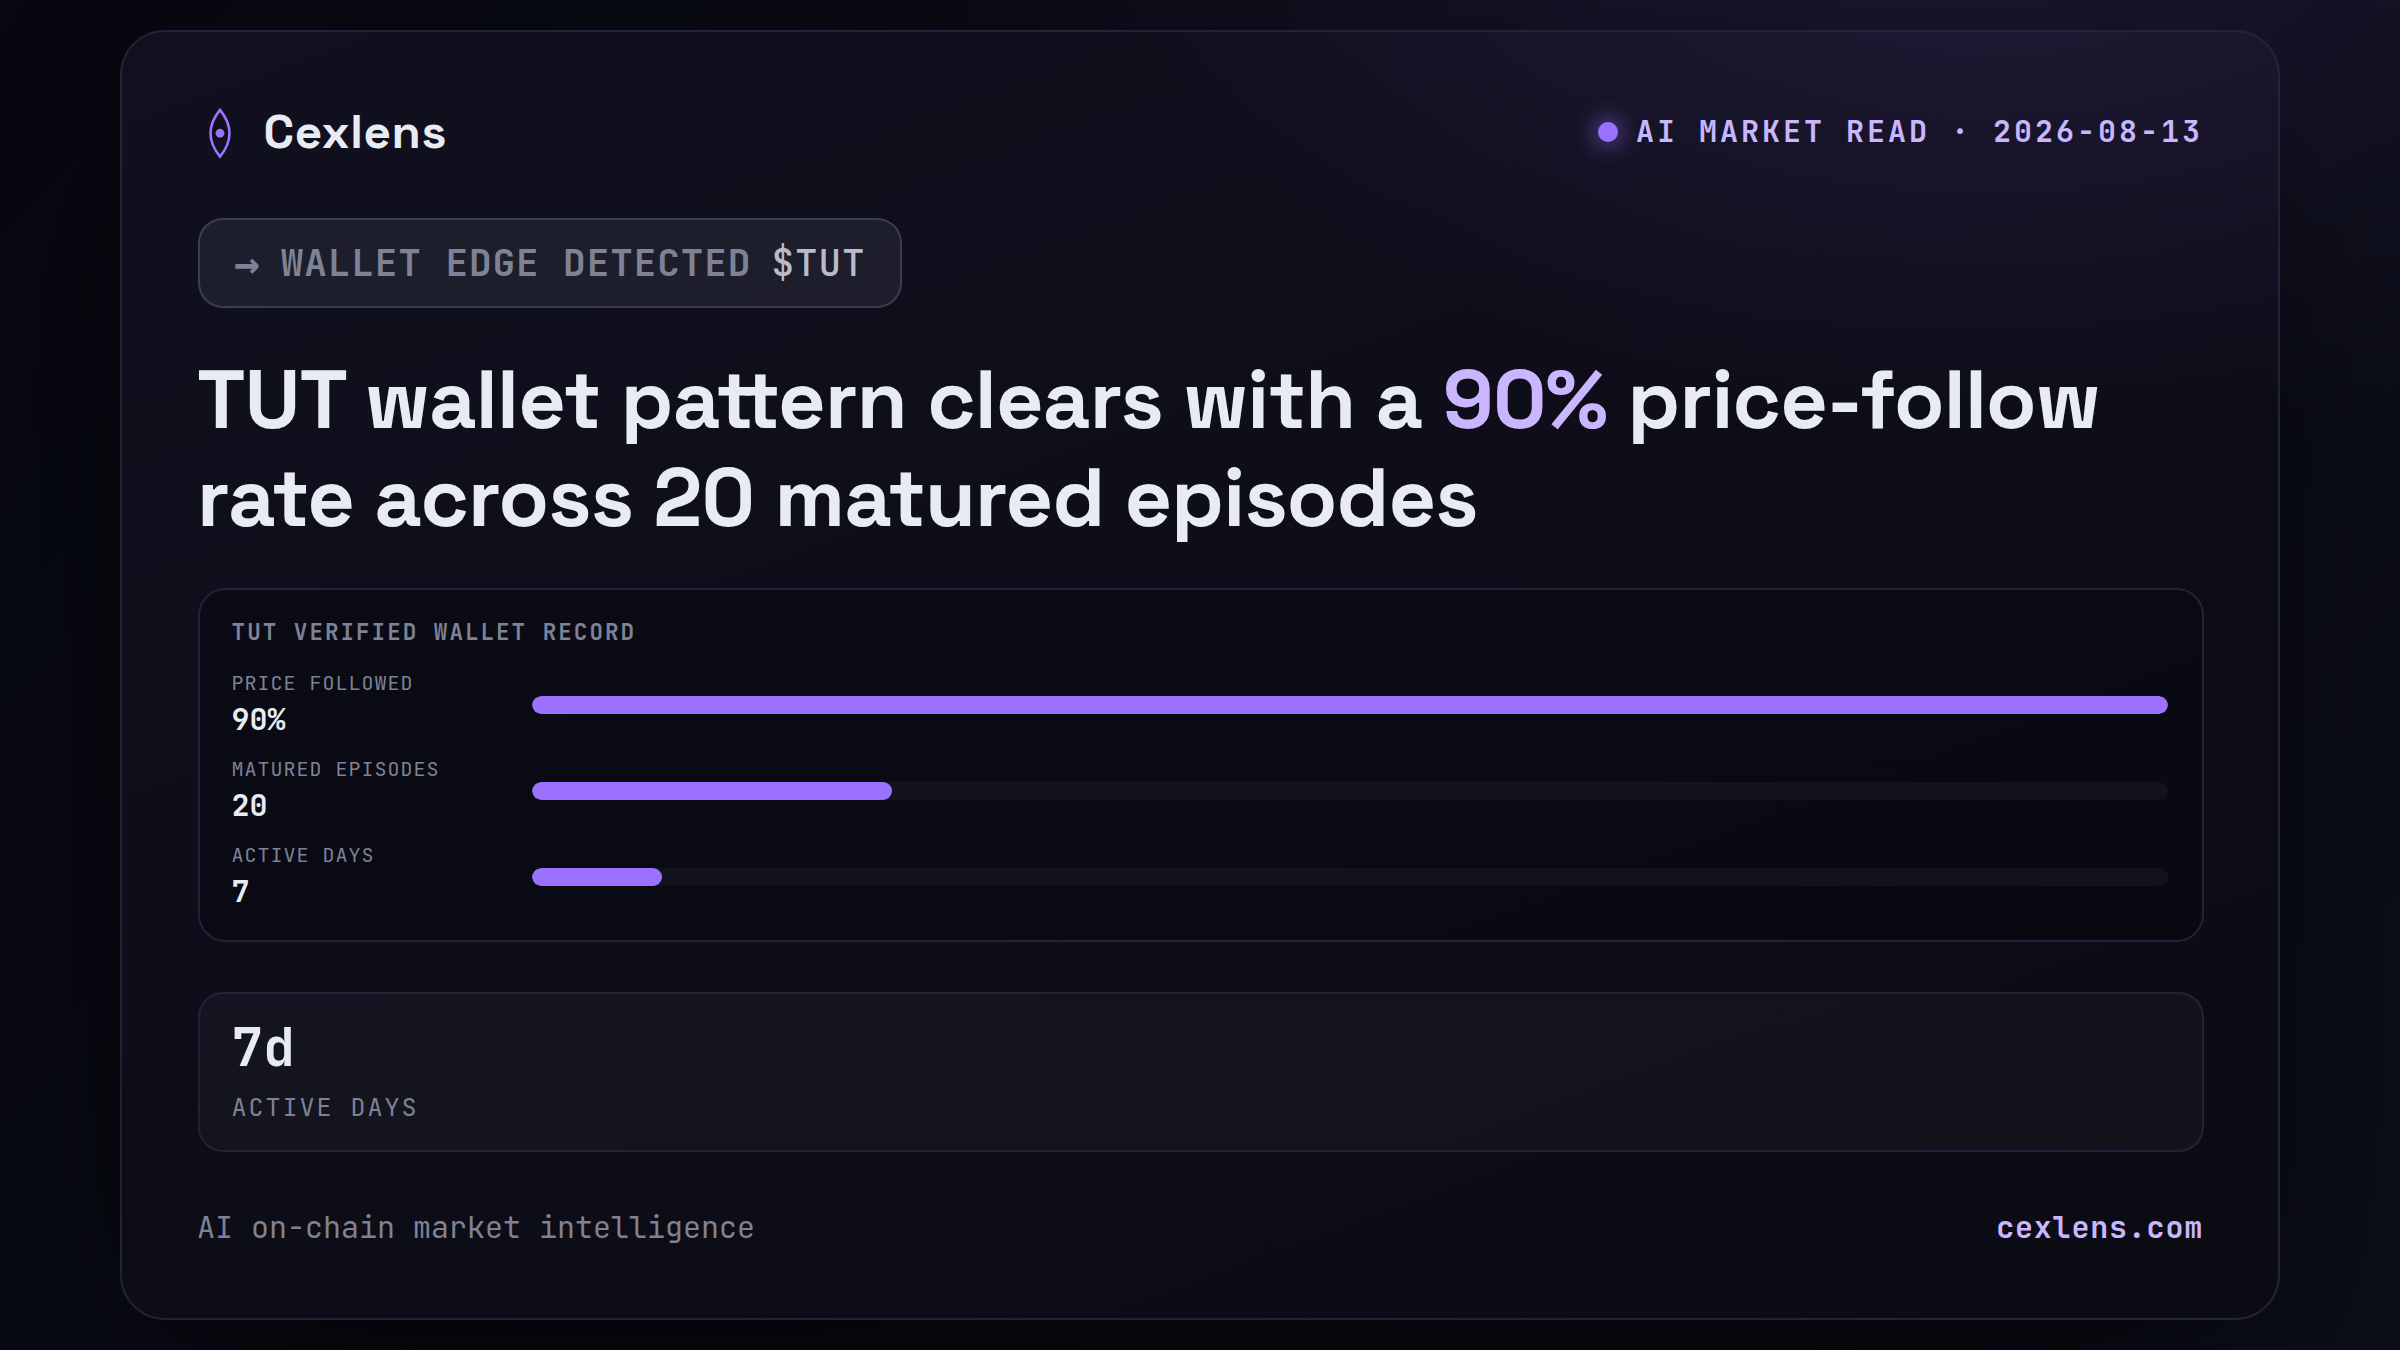Select the Wallet Edge Detected $TUT badge

pos(550,263)
